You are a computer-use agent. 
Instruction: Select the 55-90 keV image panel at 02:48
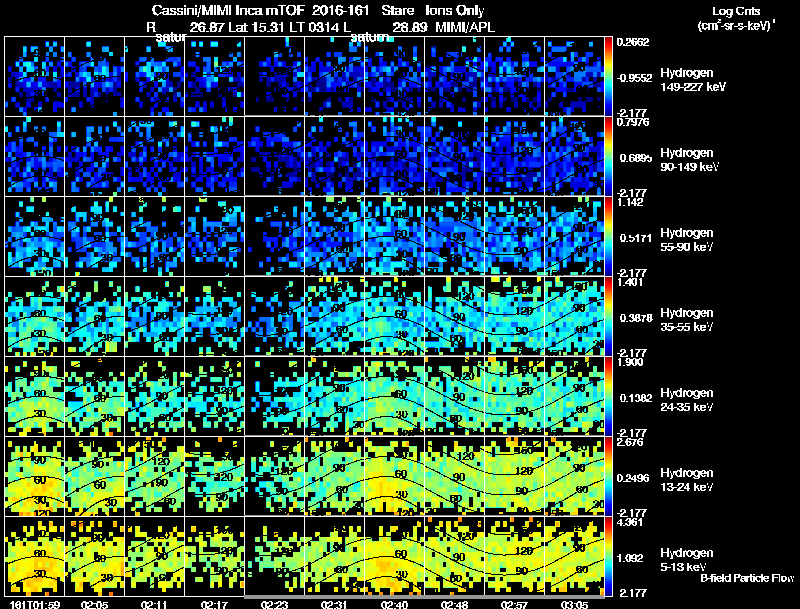[x=455, y=237]
